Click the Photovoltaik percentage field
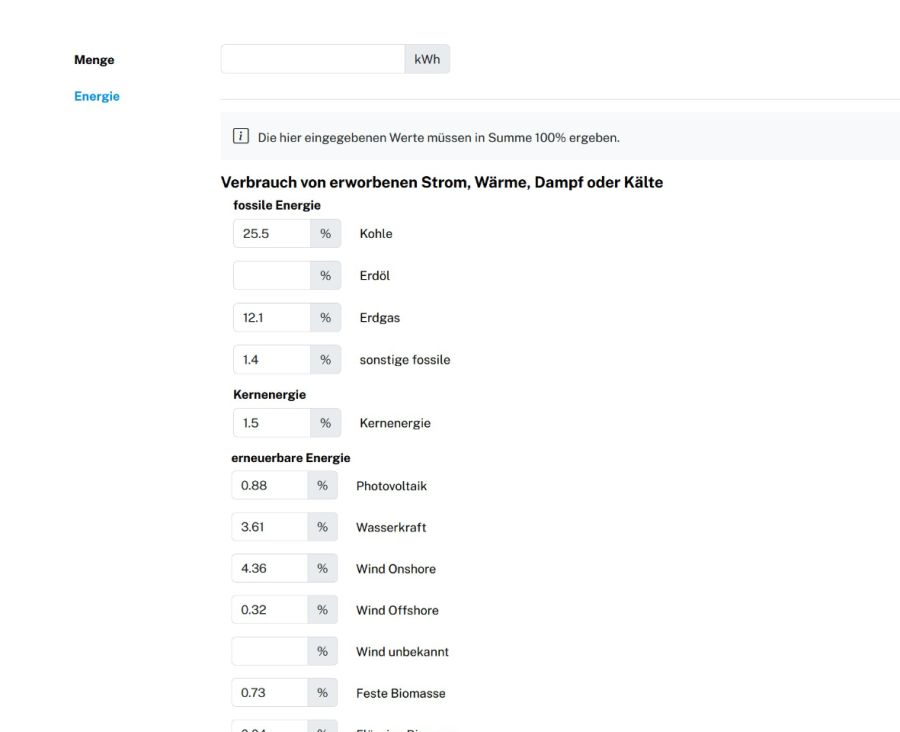The image size is (900, 732). pos(269,486)
